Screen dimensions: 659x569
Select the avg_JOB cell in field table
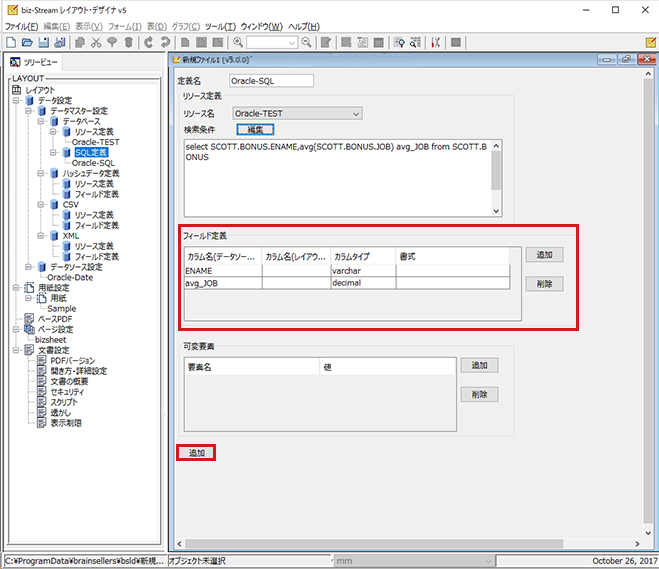[223, 283]
